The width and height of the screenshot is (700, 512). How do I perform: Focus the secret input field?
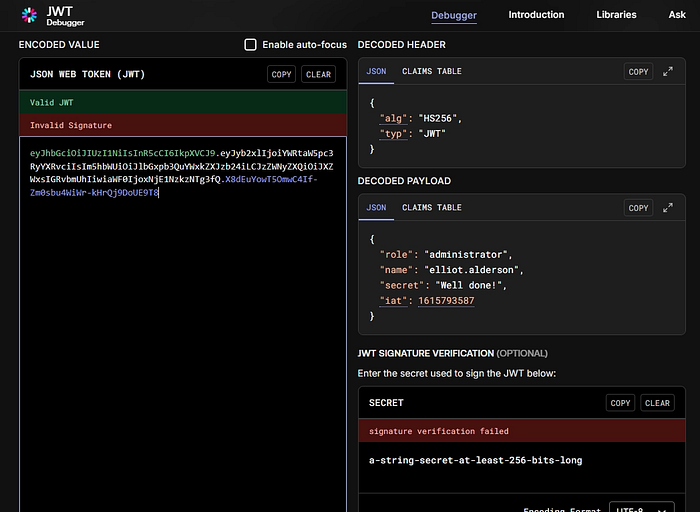pos(521,467)
